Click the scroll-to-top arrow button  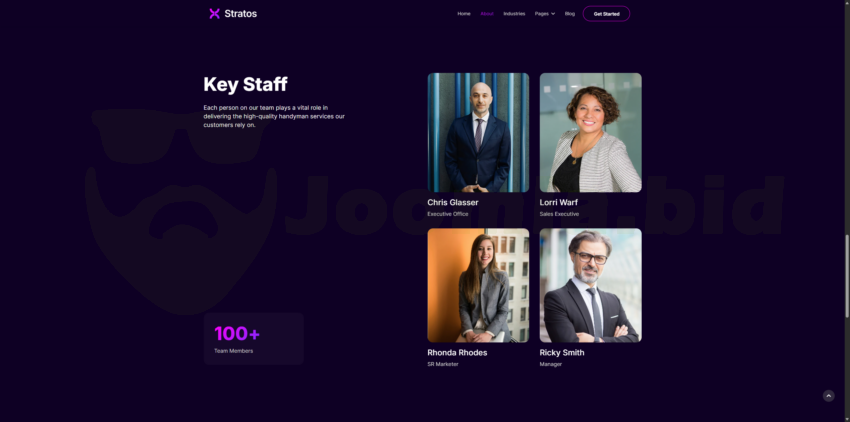pos(828,396)
